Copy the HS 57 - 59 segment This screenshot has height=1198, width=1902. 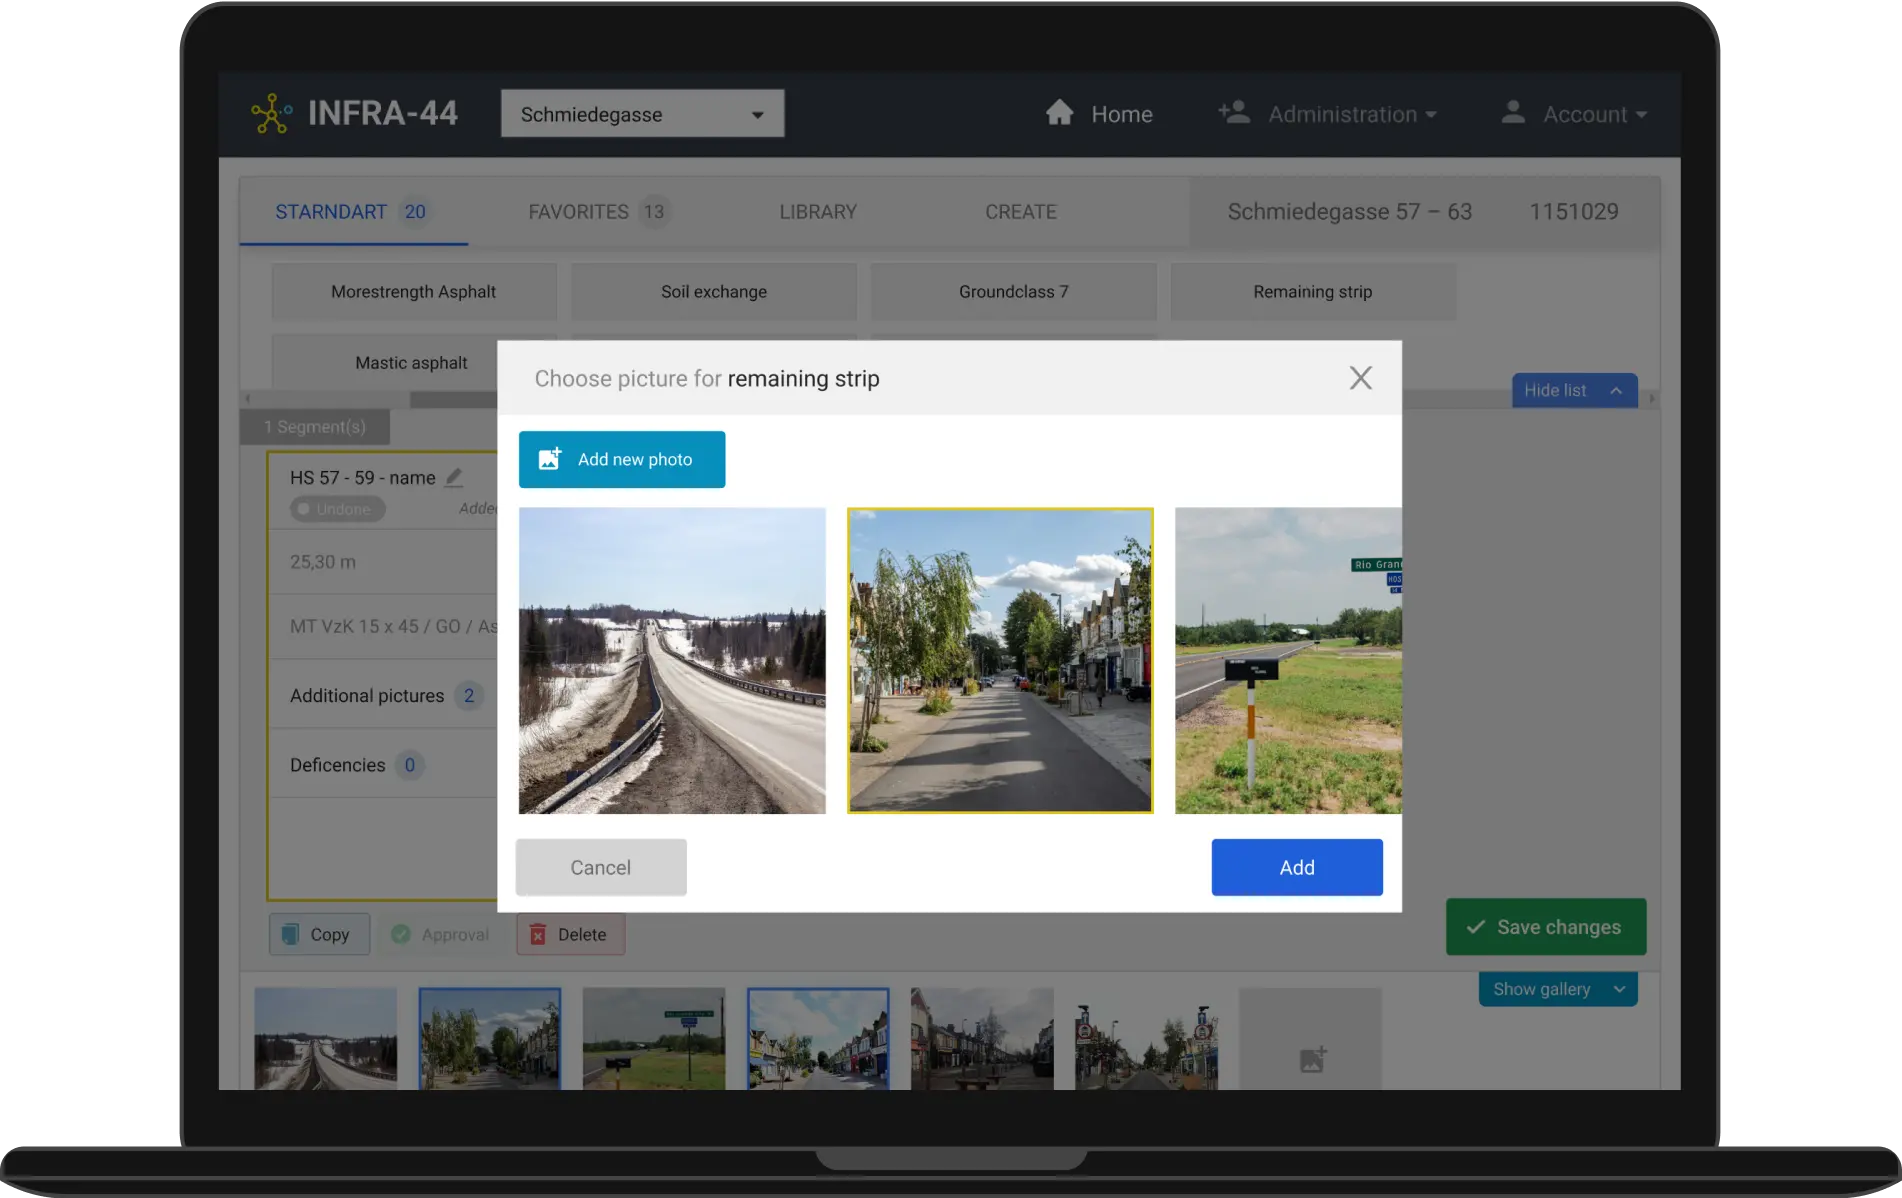[x=318, y=933]
